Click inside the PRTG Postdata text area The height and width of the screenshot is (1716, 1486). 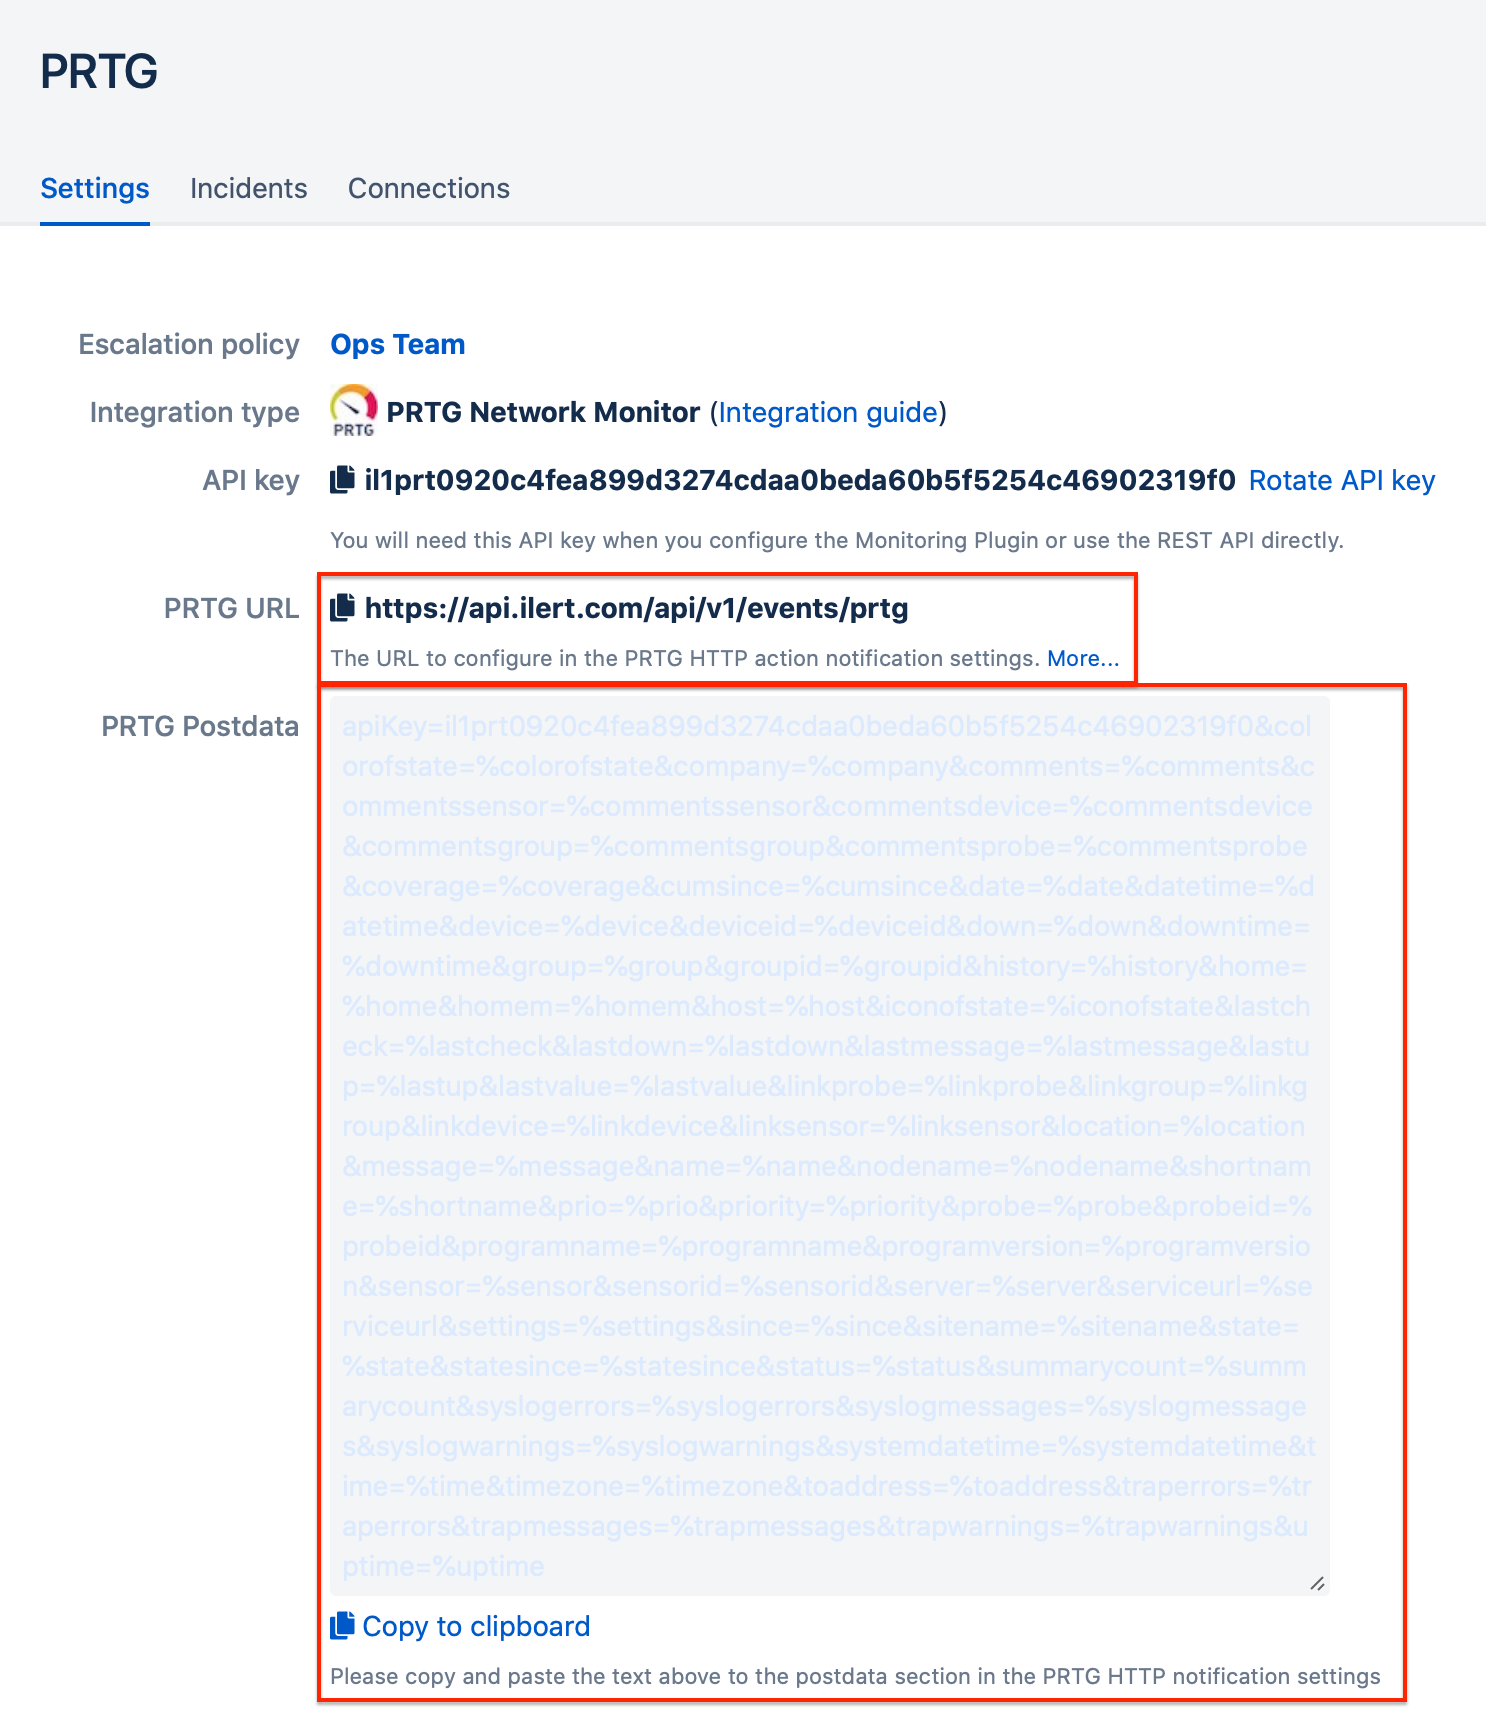pos(830,1146)
